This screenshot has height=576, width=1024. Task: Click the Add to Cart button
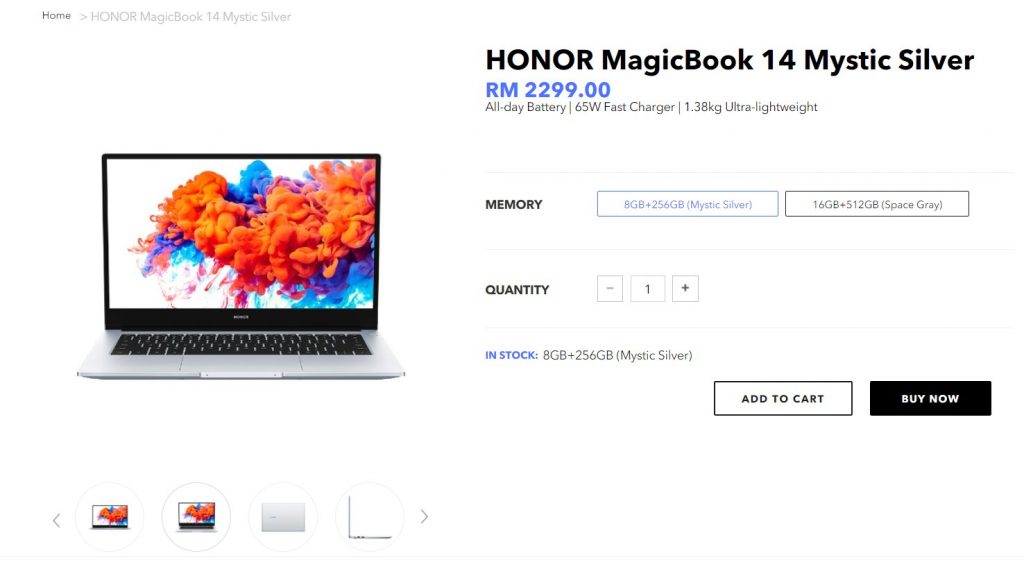click(x=782, y=398)
